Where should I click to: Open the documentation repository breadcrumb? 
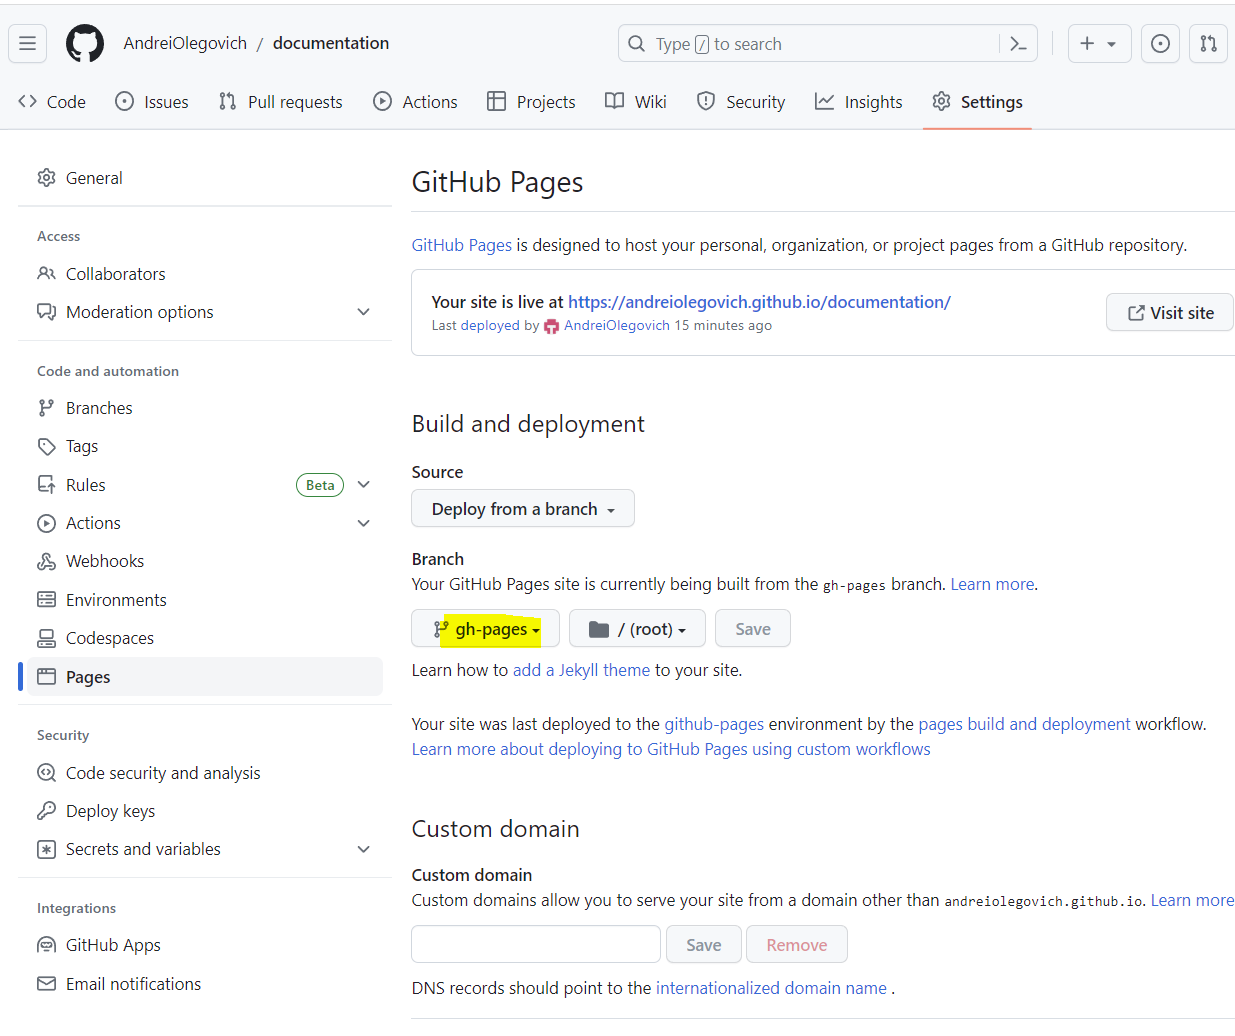click(x=331, y=43)
